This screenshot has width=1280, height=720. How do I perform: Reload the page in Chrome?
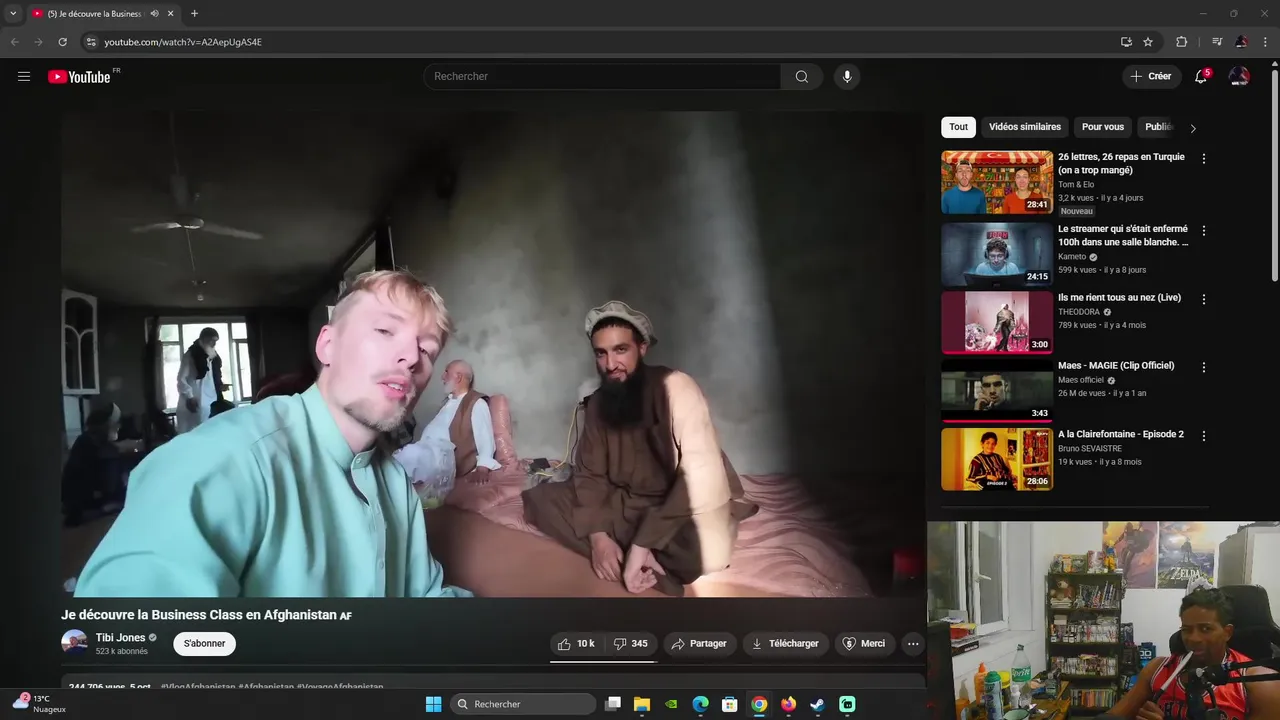(62, 42)
